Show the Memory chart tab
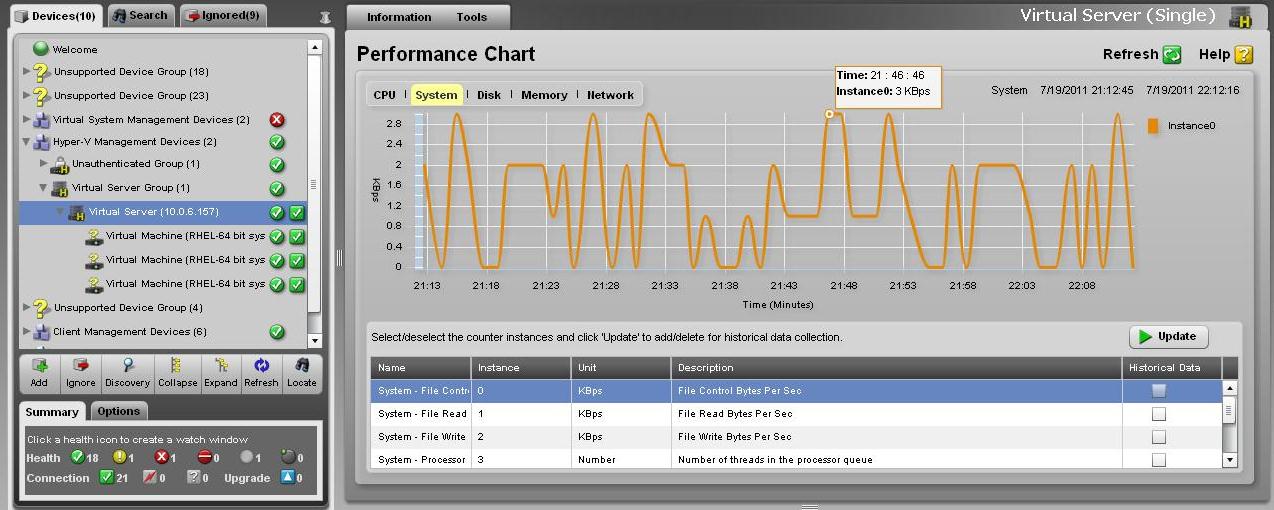Viewport: 1274px width, 510px height. point(544,95)
